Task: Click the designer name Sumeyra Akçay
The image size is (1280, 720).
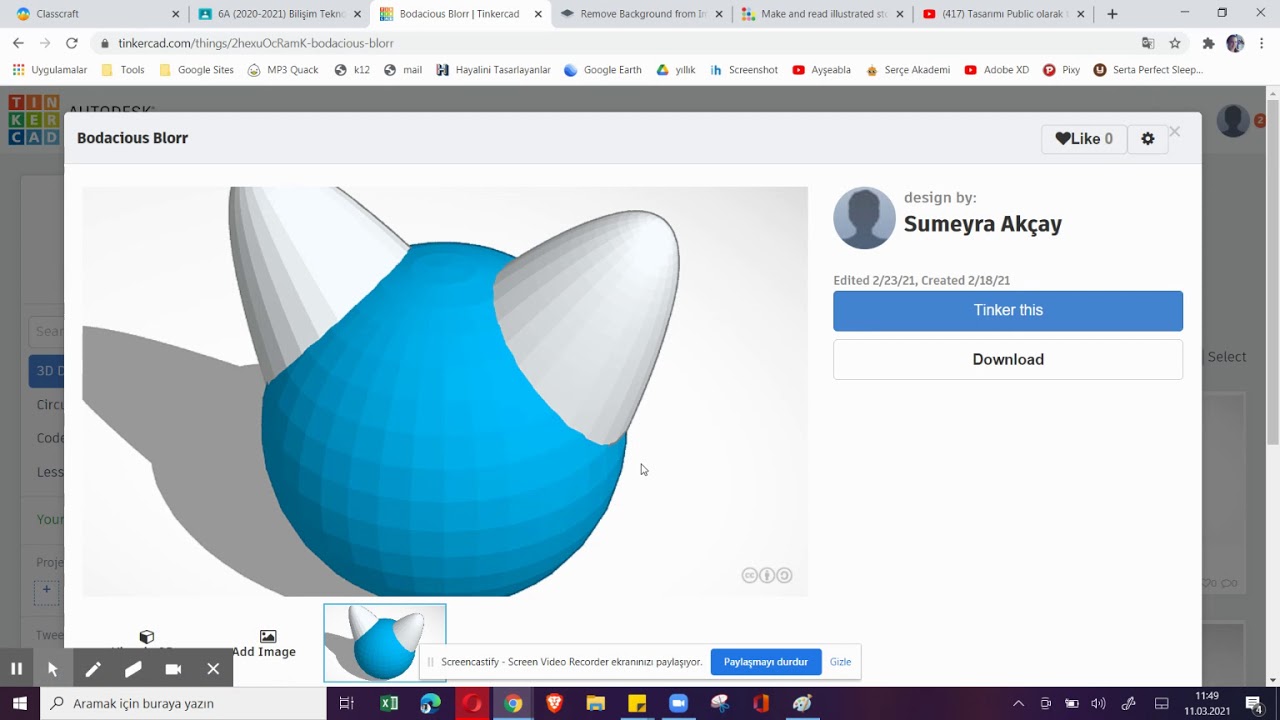Action: point(983,224)
